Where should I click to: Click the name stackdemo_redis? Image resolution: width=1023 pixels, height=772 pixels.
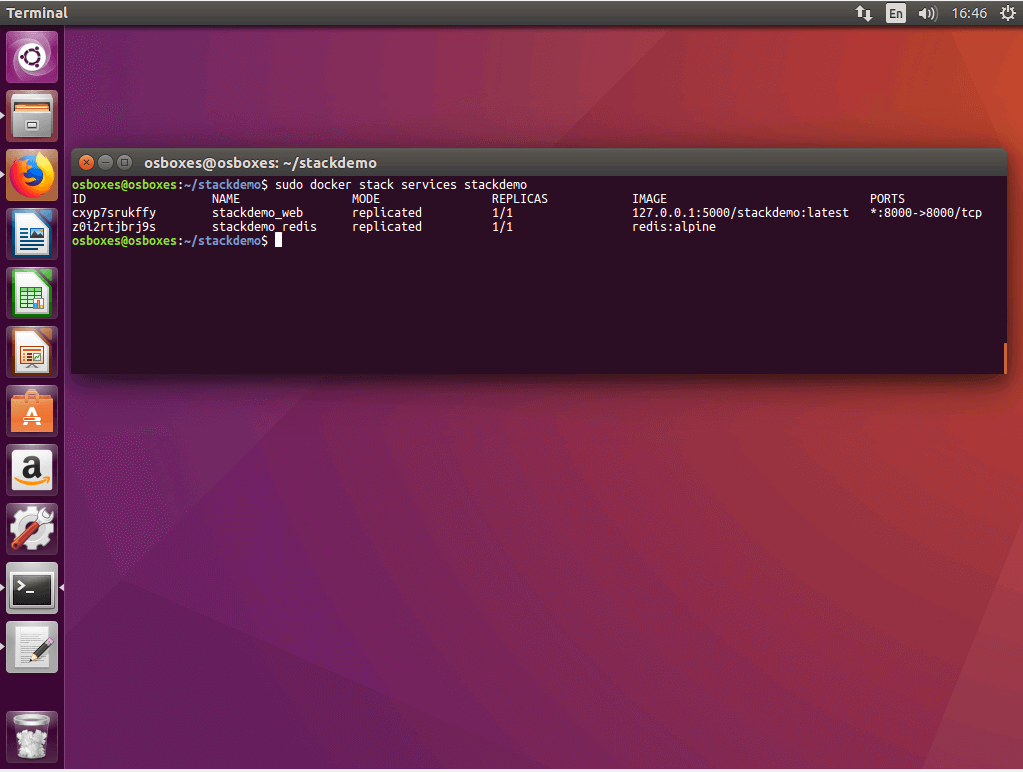click(x=264, y=226)
